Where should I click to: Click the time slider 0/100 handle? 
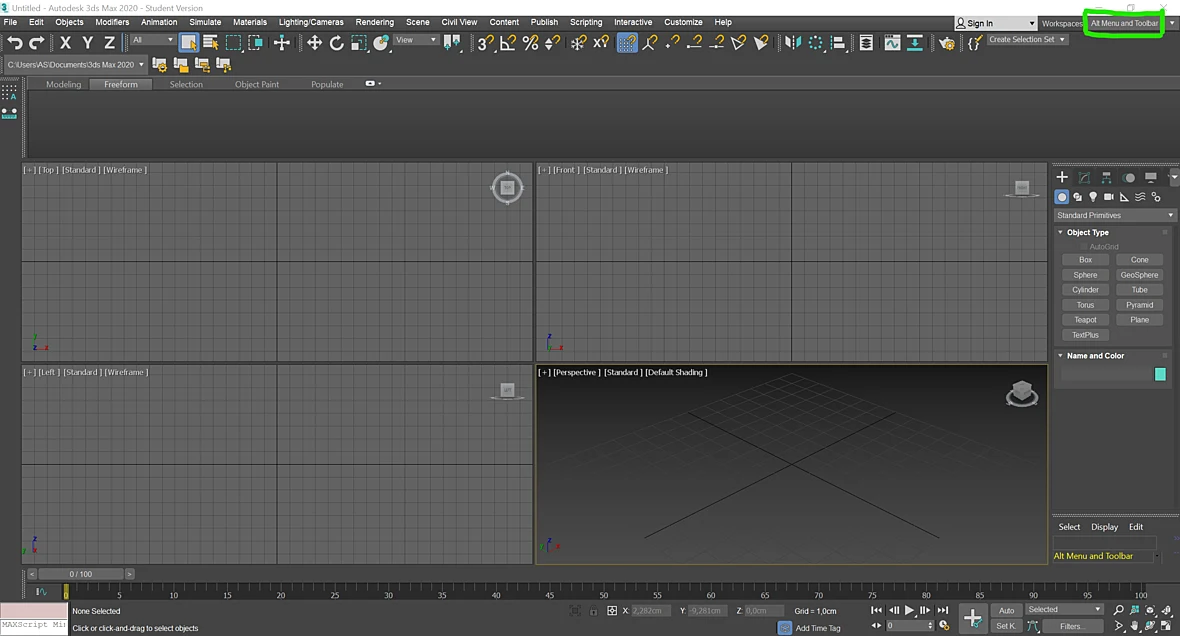(81, 574)
